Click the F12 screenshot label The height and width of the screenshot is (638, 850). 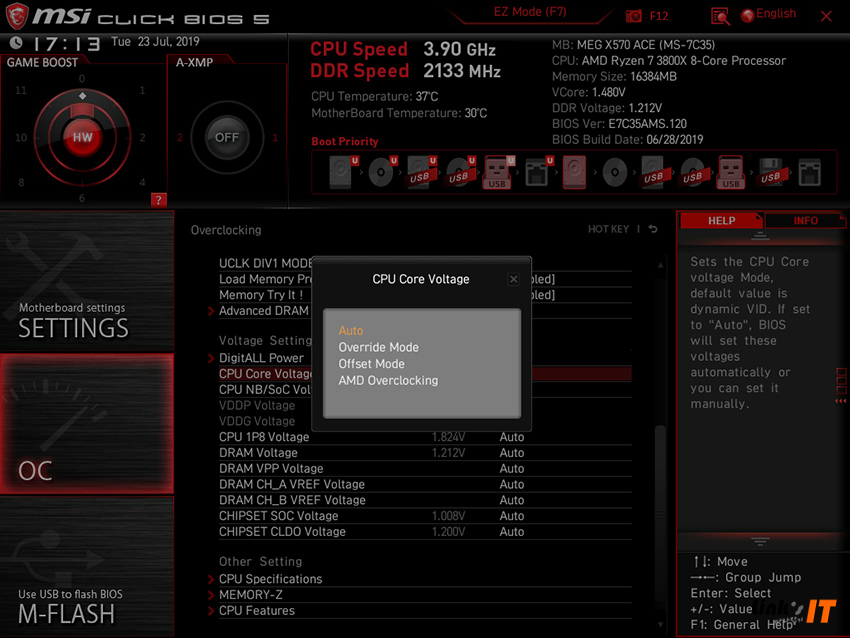[x=659, y=16]
